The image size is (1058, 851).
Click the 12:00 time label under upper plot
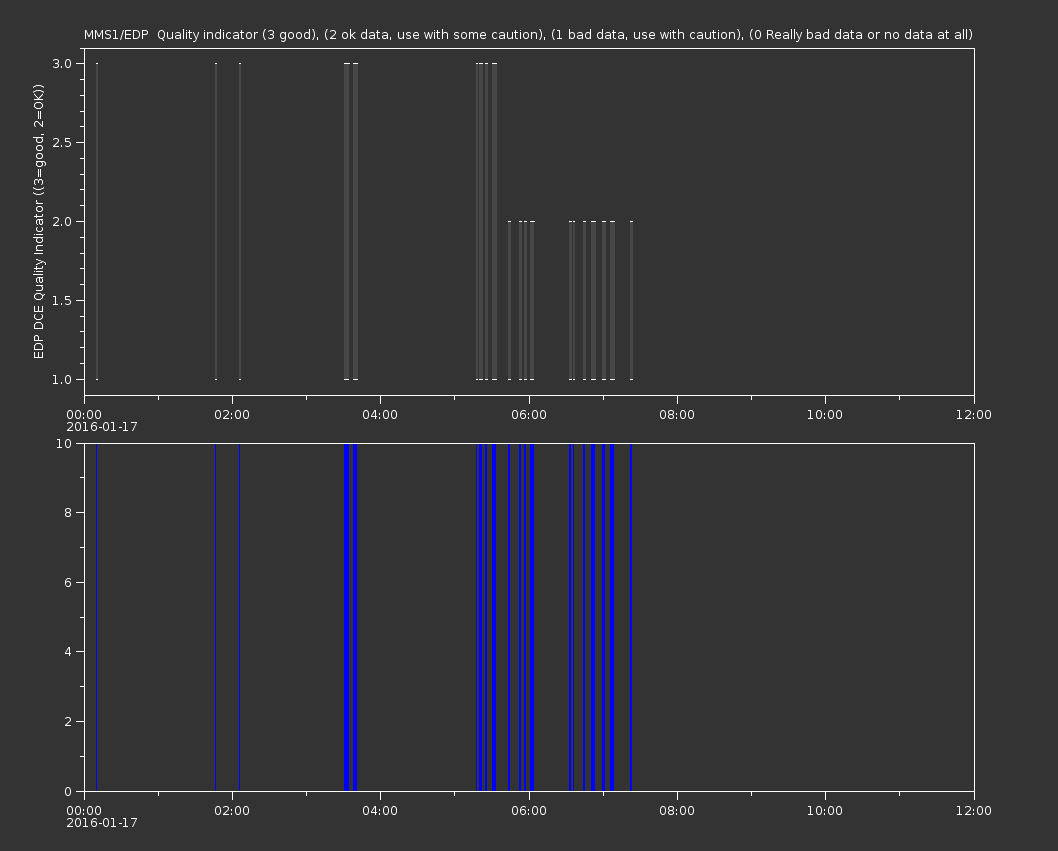coord(974,414)
